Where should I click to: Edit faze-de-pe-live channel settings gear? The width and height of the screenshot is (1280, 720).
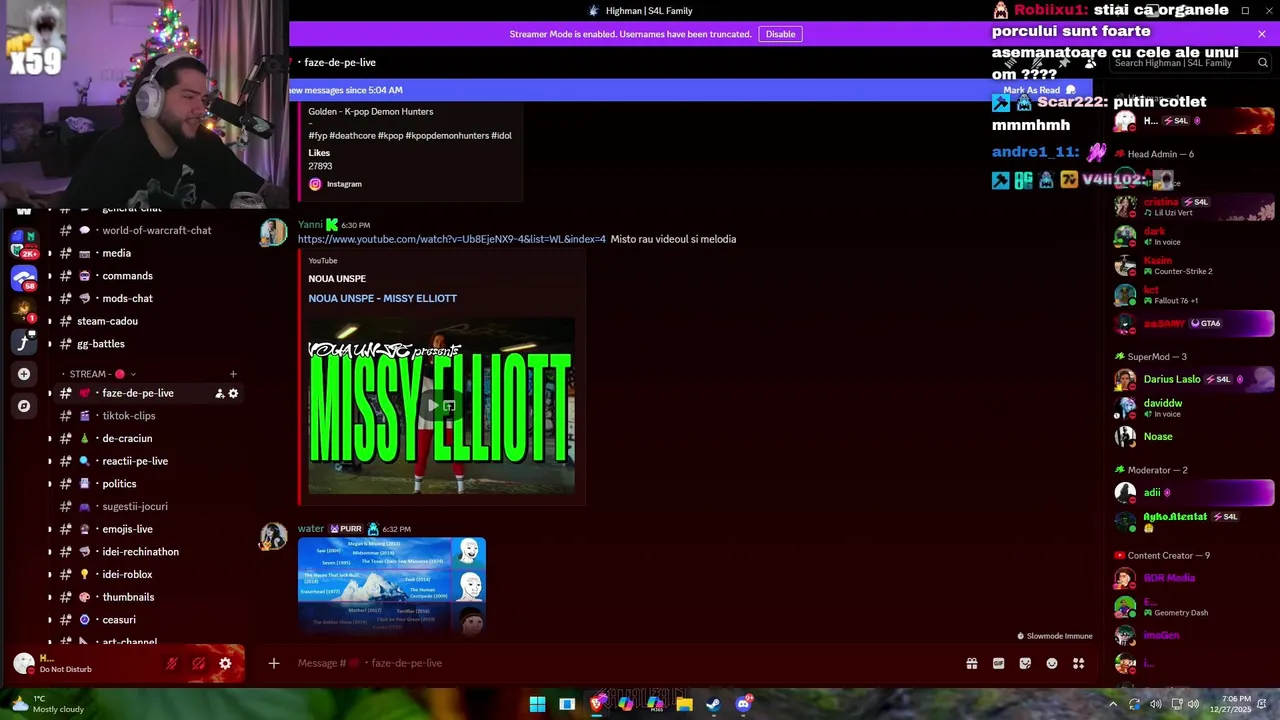[x=233, y=393]
